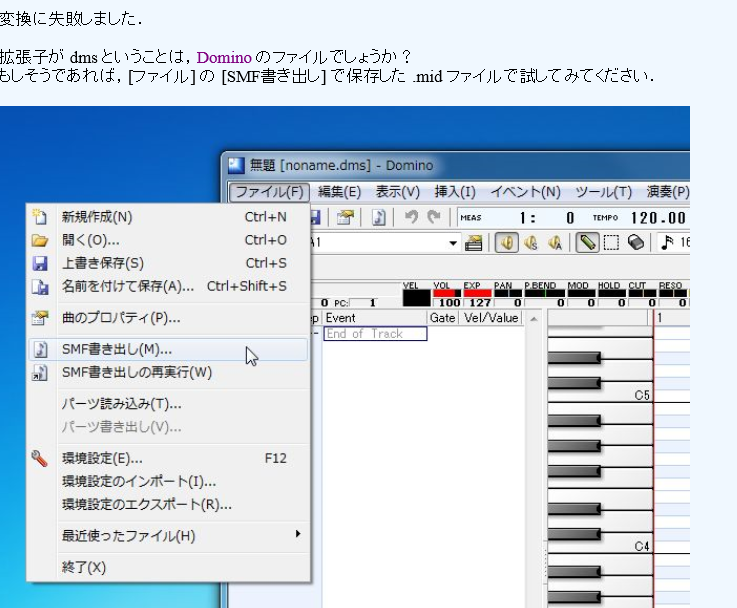
Task: Toggle the speaker A button
Action: click(x=555, y=243)
